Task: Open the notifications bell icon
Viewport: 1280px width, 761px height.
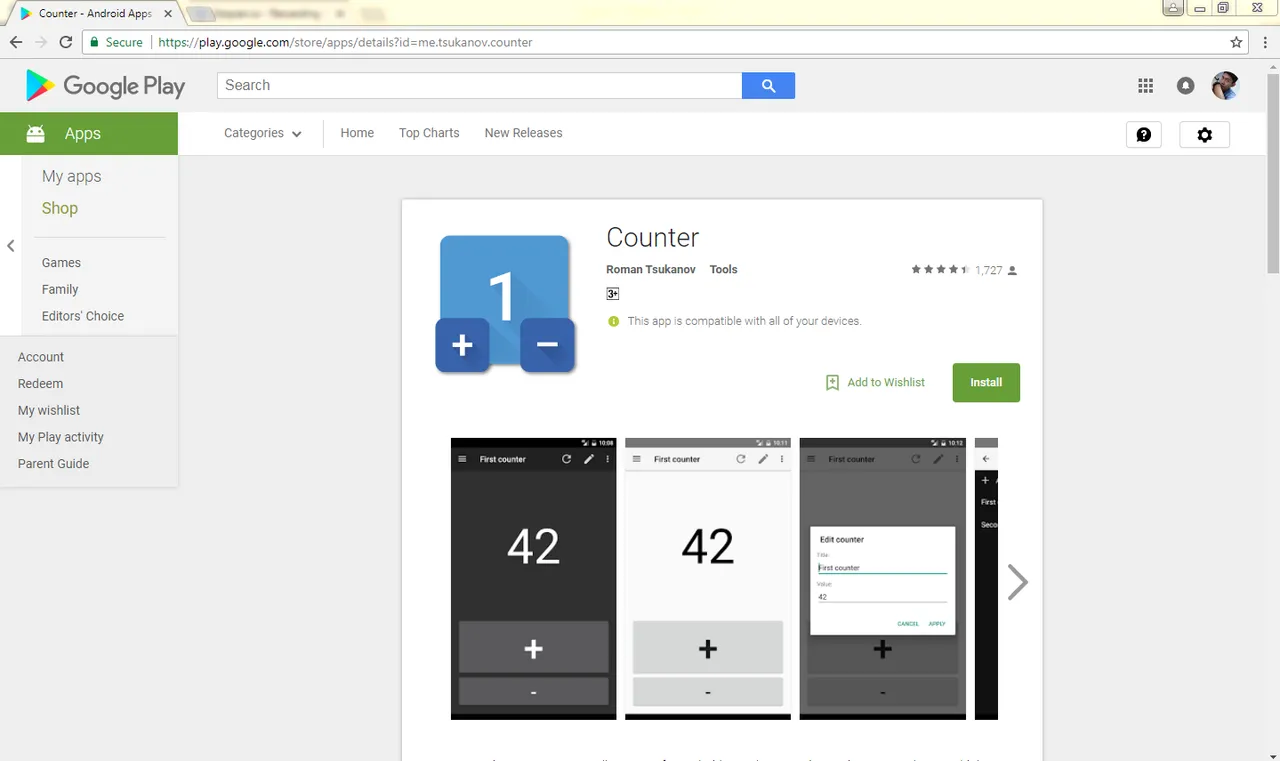Action: (1185, 86)
